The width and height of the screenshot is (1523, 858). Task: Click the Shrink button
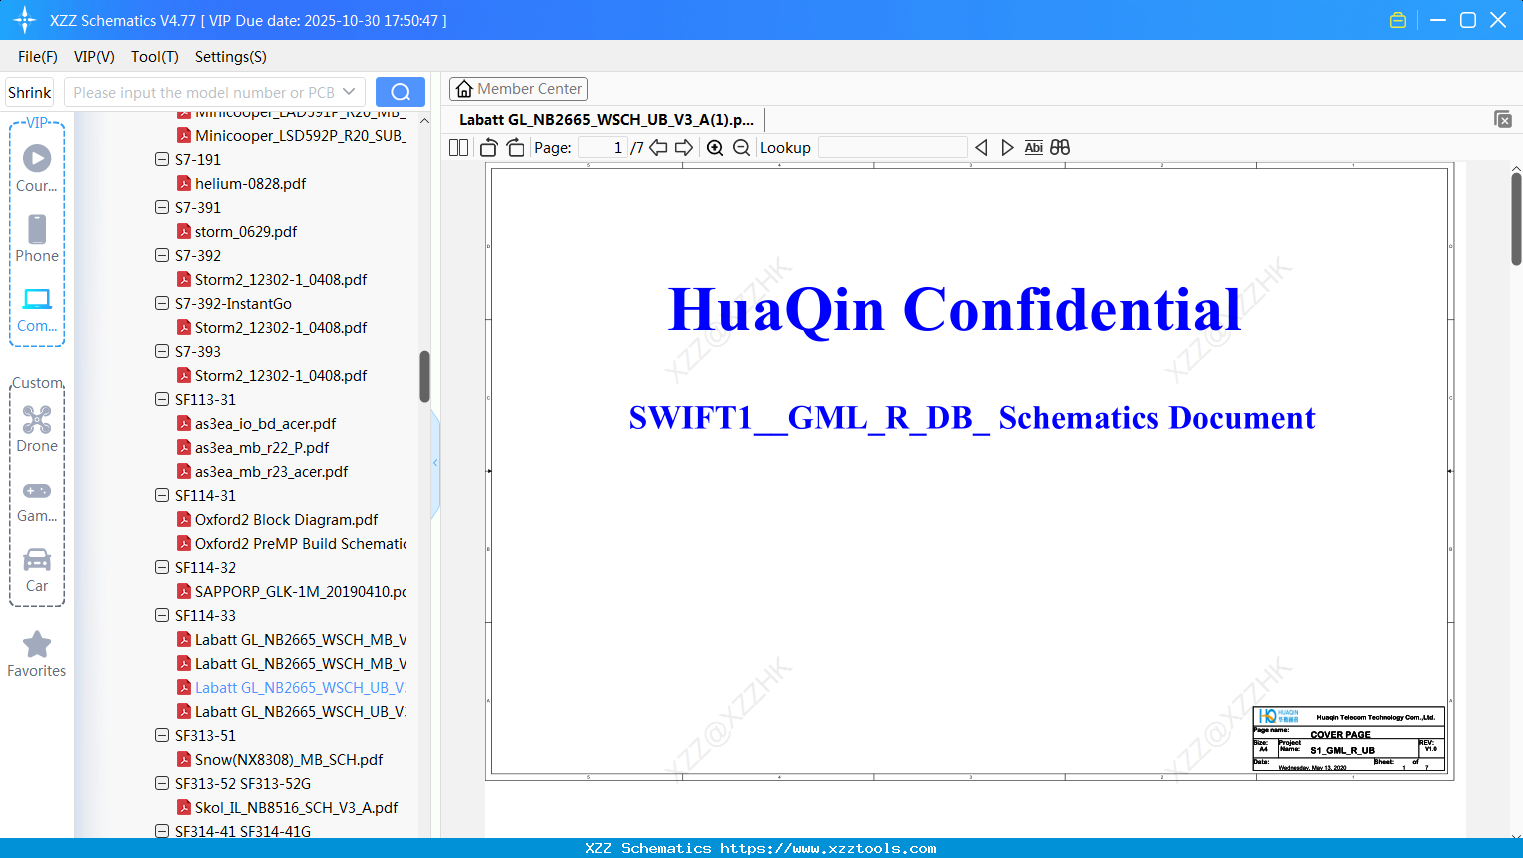30,92
